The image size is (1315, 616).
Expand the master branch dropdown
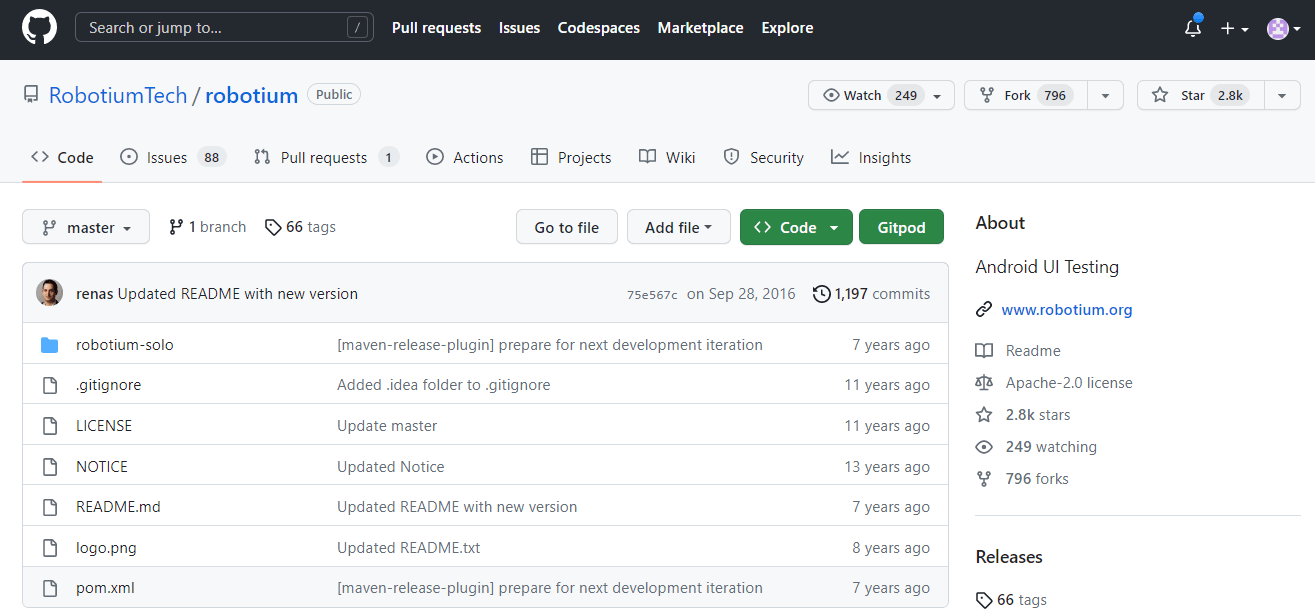click(x=86, y=227)
